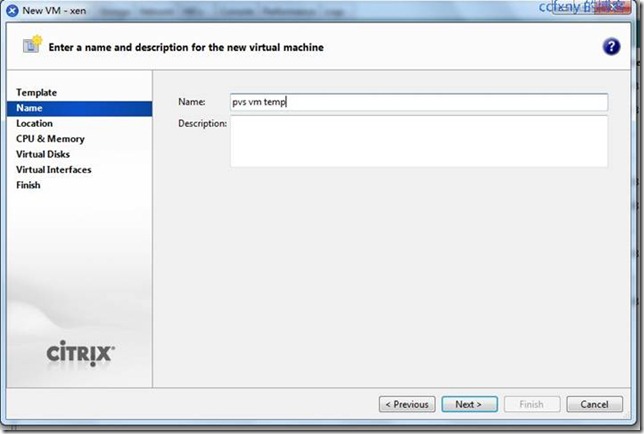The image size is (644, 434).
Task: Select the Template step in sidebar
Action: [37, 92]
